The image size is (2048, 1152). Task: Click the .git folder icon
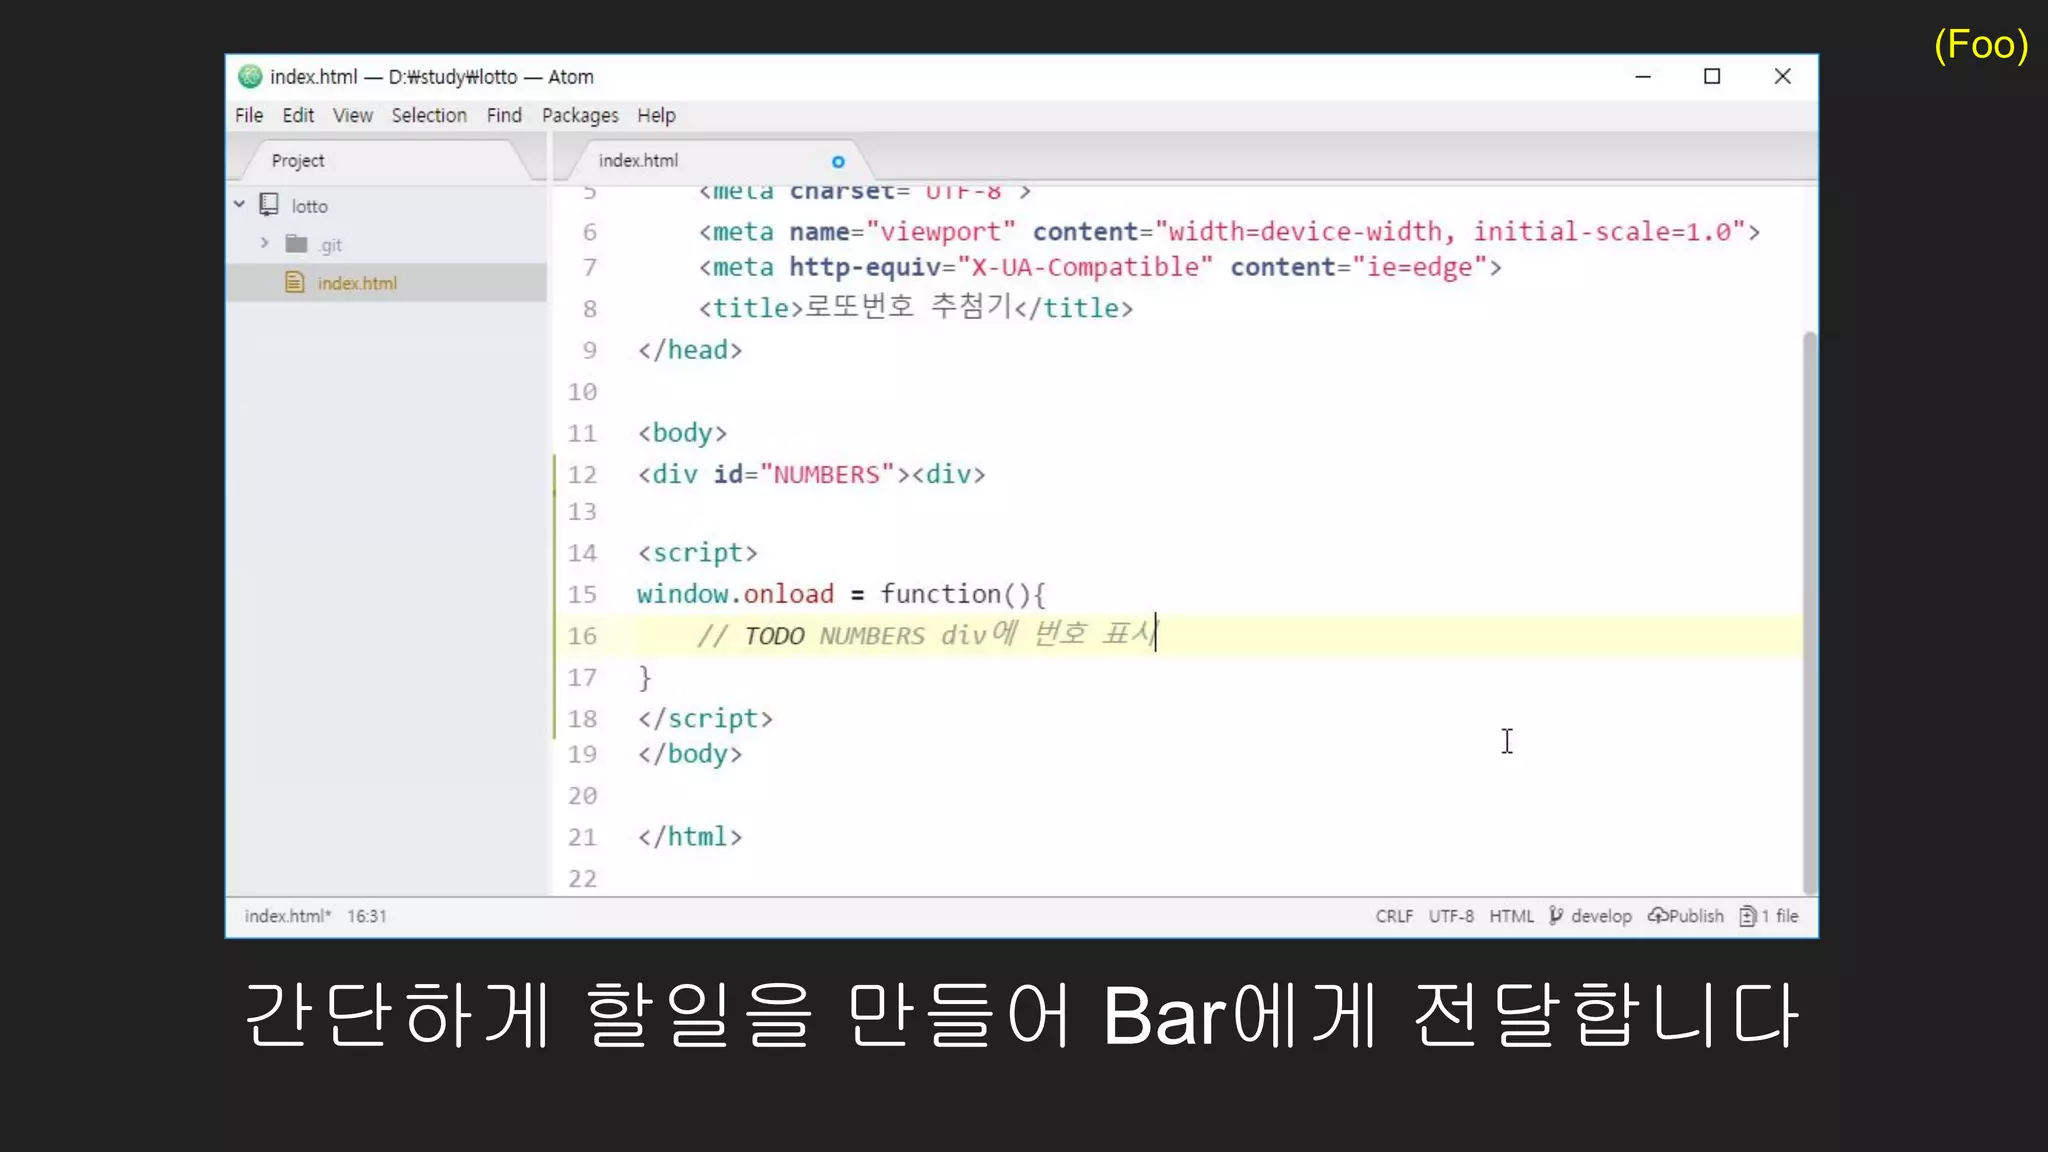click(296, 243)
